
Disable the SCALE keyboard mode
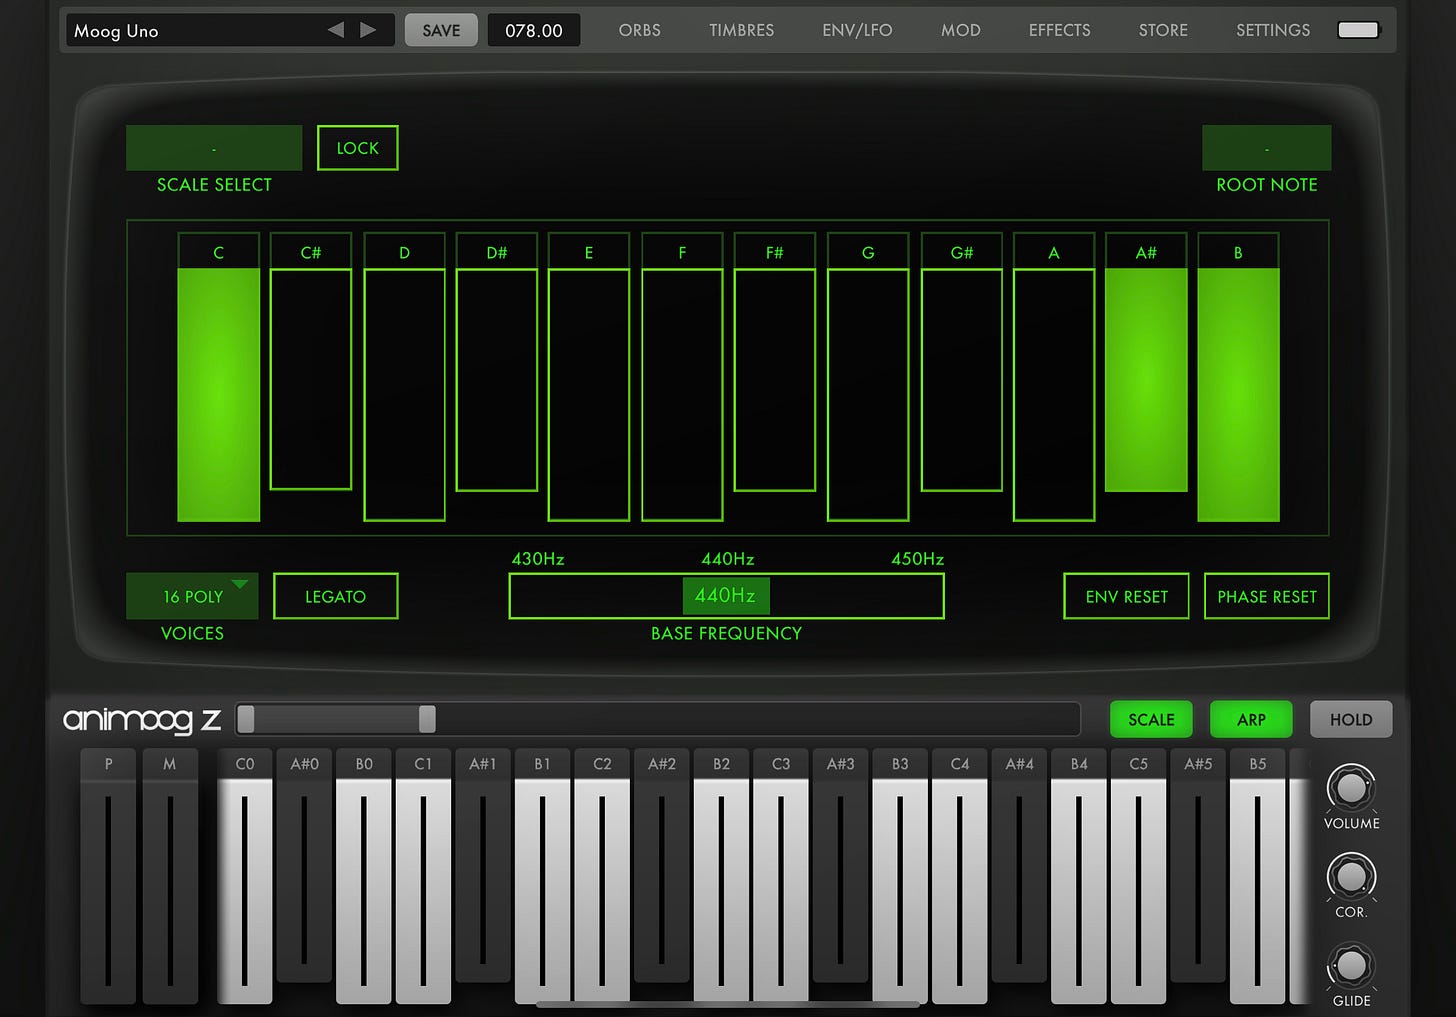1151,719
